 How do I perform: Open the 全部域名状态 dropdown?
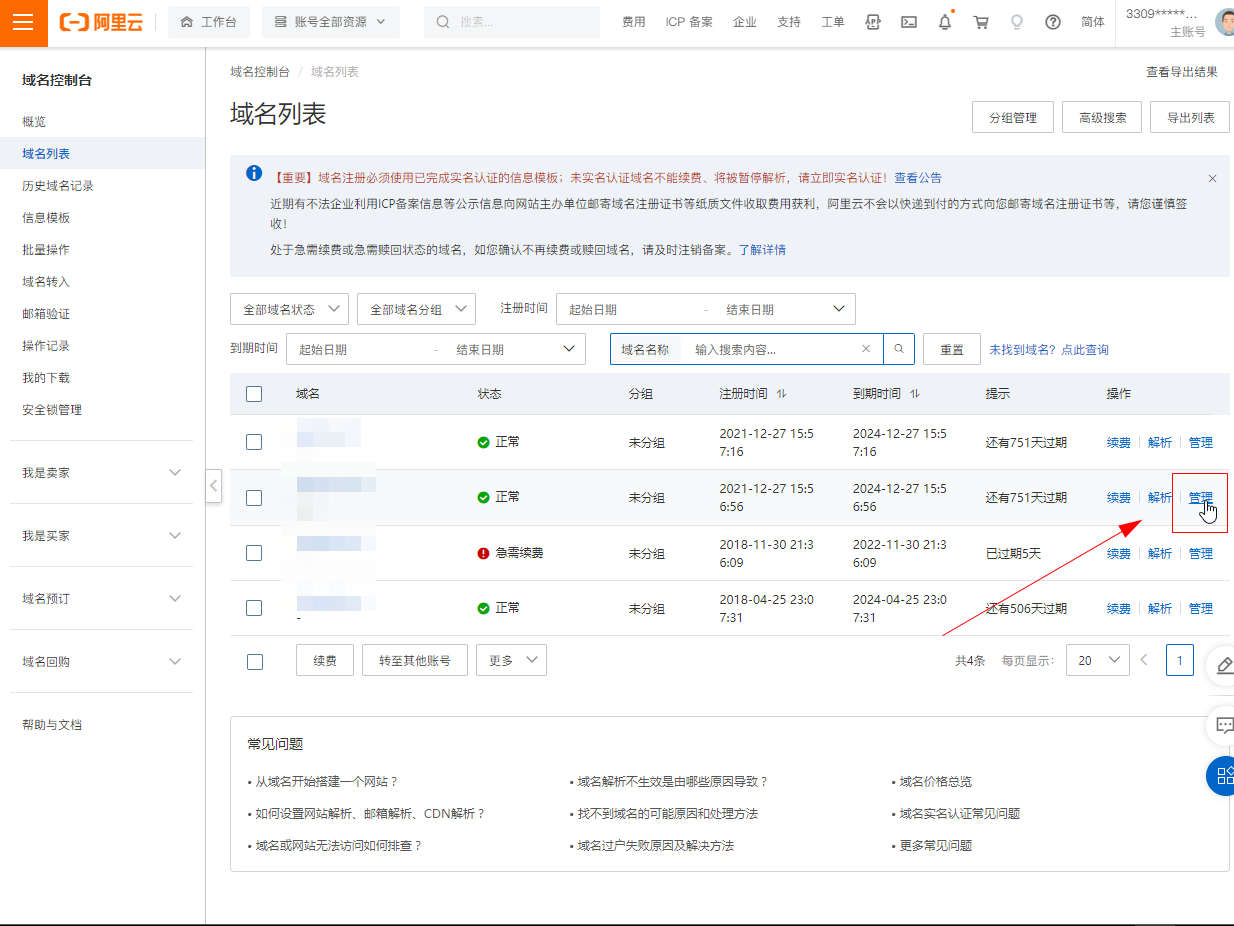tap(289, 309)
